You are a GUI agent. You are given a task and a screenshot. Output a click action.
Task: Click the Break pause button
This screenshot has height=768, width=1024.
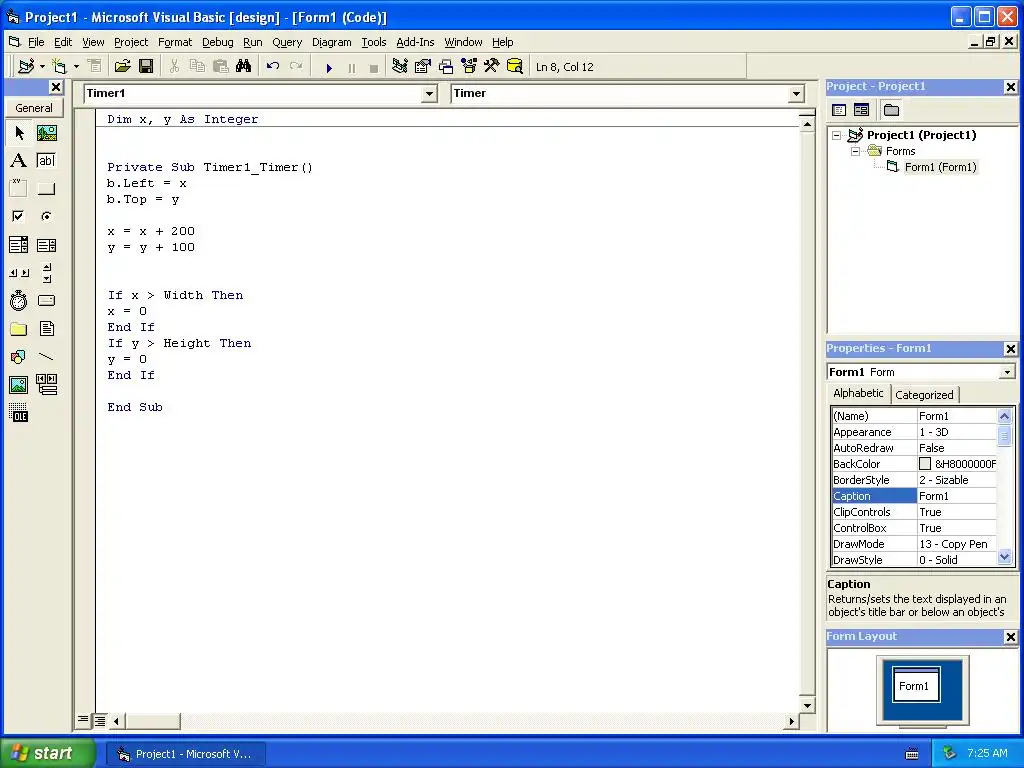click(x=352, y=67)
